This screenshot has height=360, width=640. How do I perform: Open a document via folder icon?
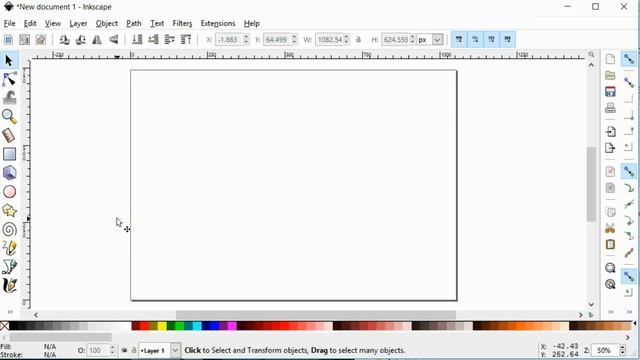[610, 76]
